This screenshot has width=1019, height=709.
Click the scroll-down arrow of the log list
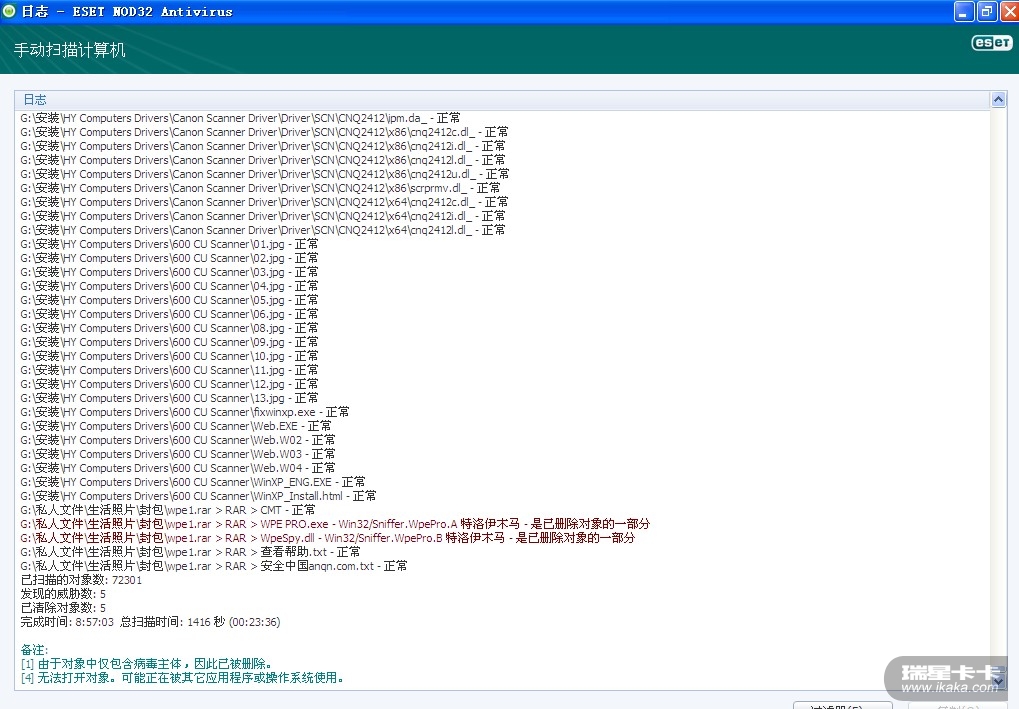coord(998,681)
